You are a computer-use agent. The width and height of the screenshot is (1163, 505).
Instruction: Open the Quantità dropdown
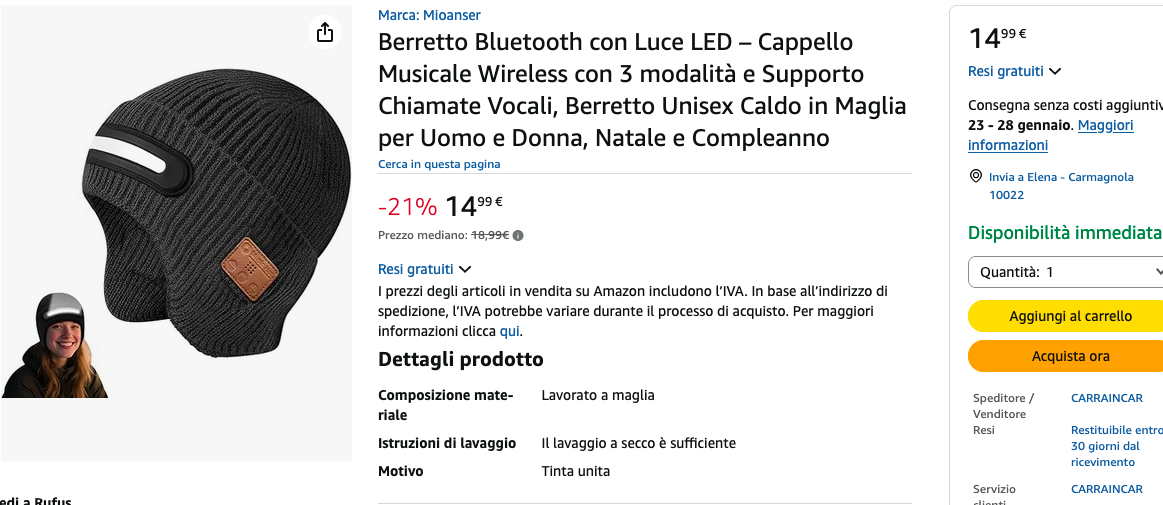click(1067, 272)
